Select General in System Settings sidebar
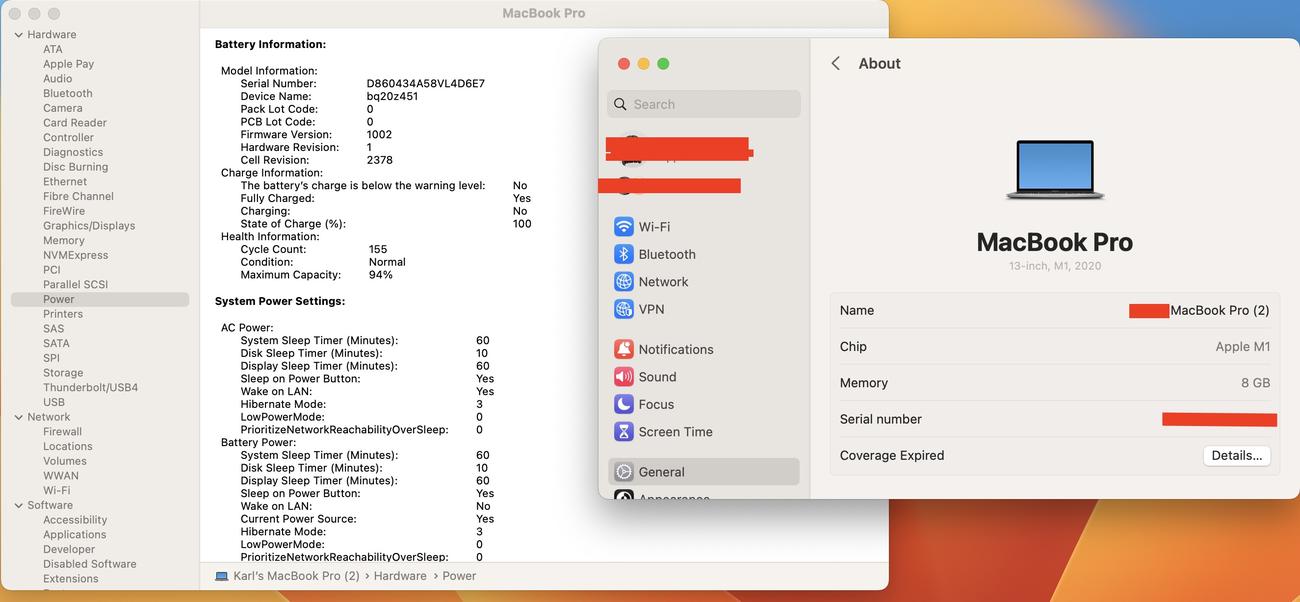1300x602 pixels. [x=704, y=472]
